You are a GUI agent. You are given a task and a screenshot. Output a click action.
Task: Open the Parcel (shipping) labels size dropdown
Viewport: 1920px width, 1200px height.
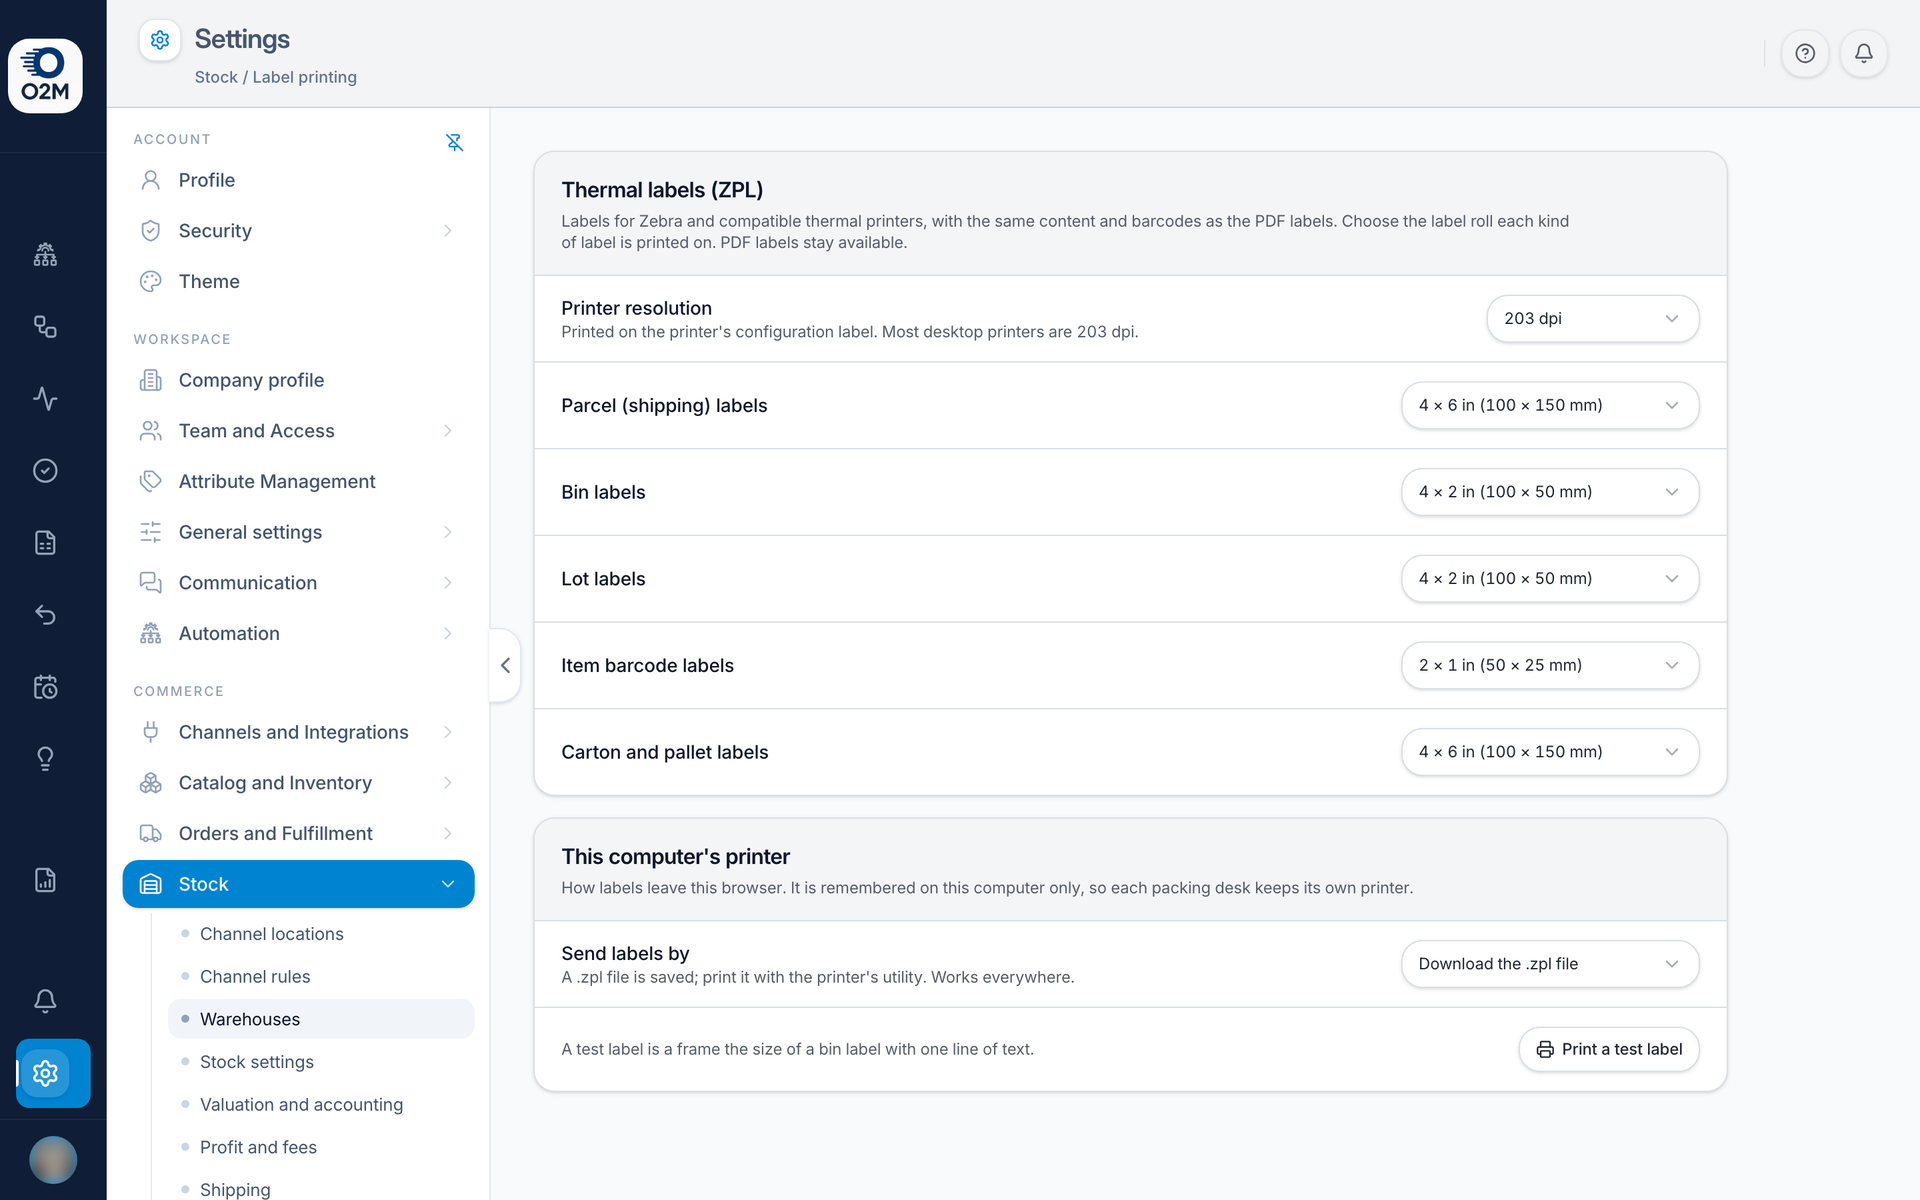1549,405
